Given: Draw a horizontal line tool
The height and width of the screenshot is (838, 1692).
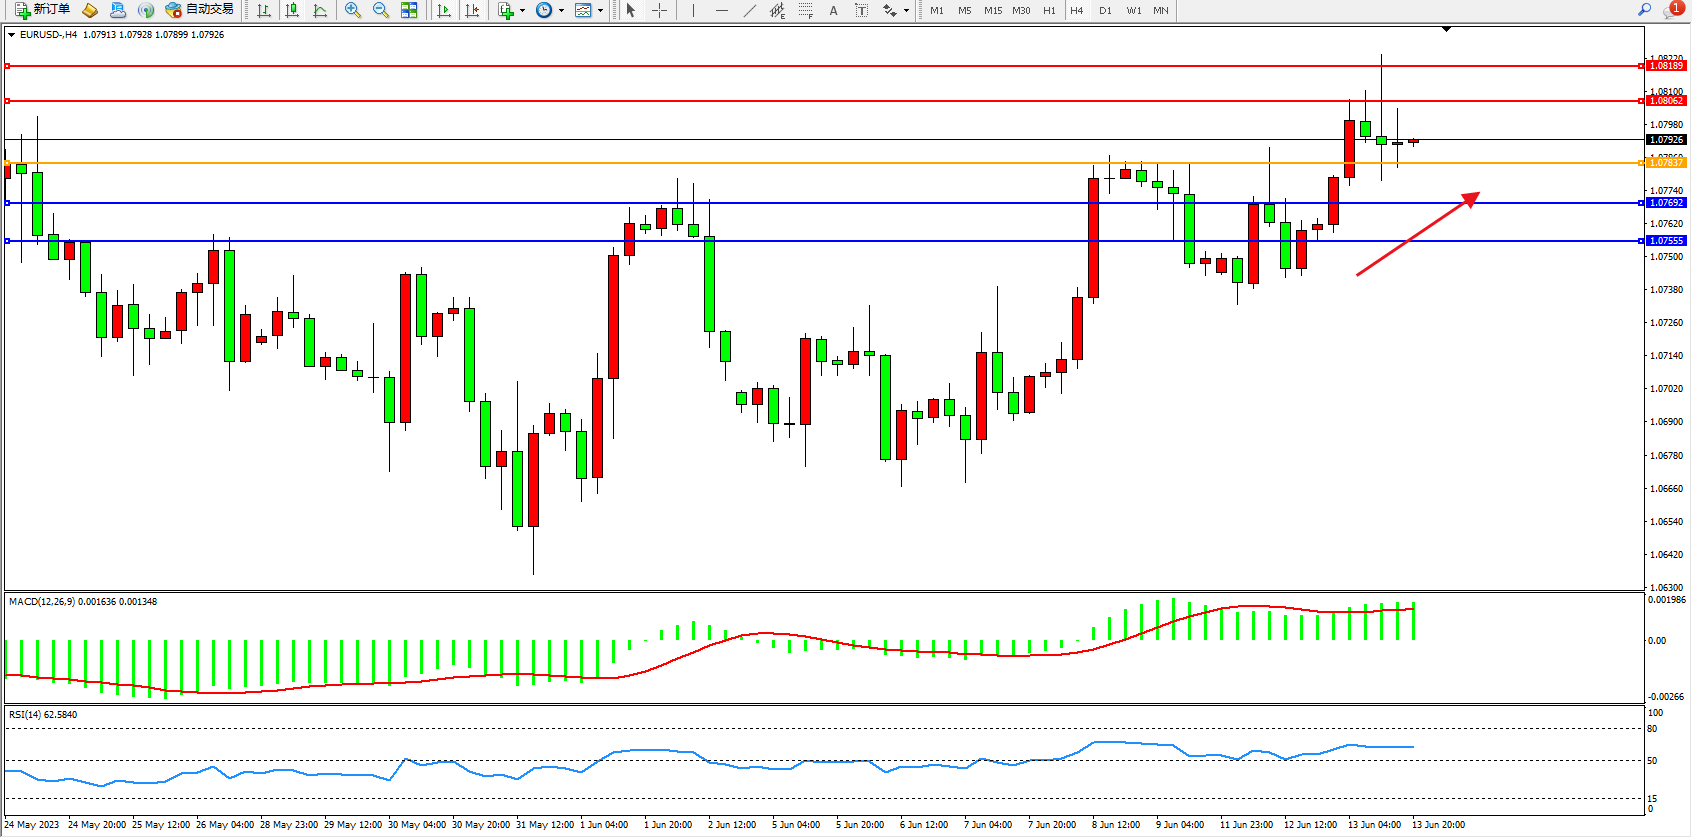Looking at the screenshot, I should pyautogui.click(x=721, y=10).
